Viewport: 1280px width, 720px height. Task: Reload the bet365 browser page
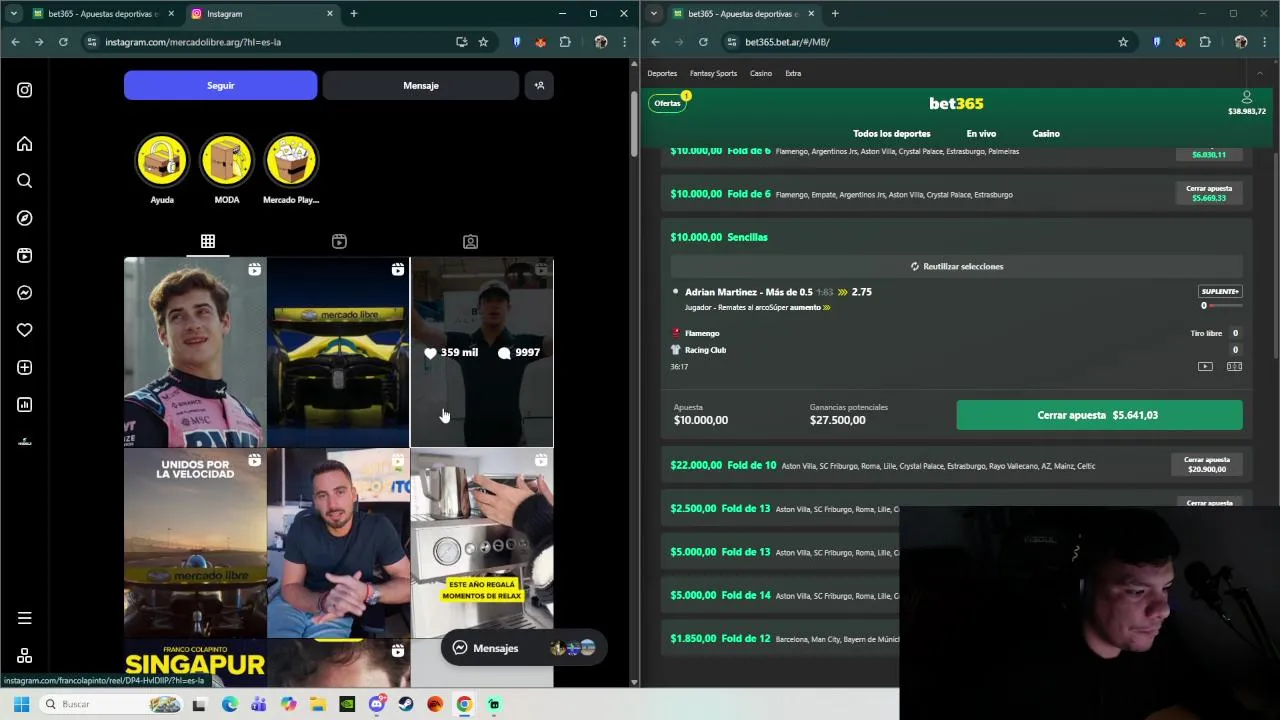click(x=703, y=42)
